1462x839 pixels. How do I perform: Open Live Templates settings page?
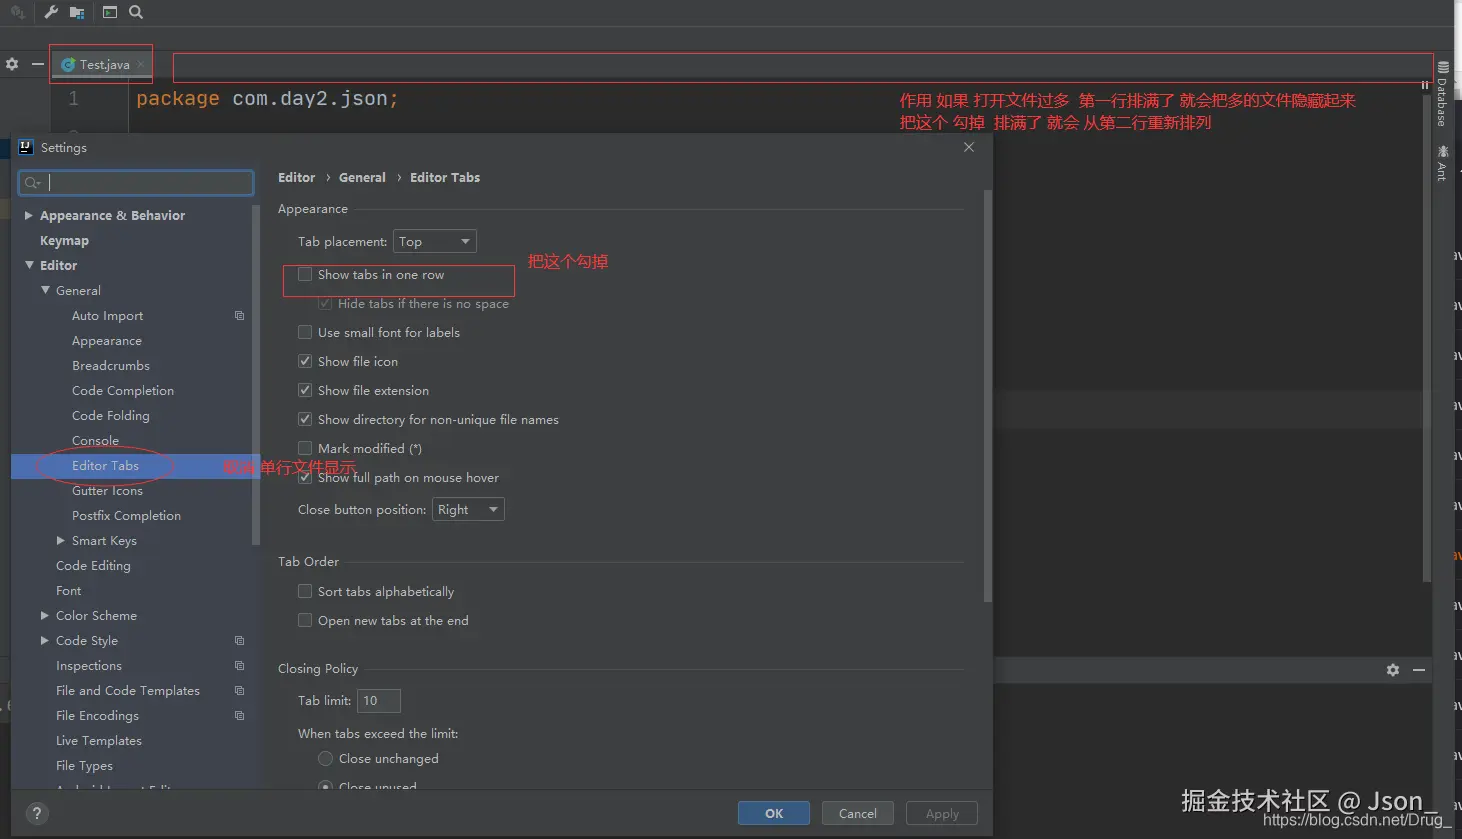[x=99, y=741]
